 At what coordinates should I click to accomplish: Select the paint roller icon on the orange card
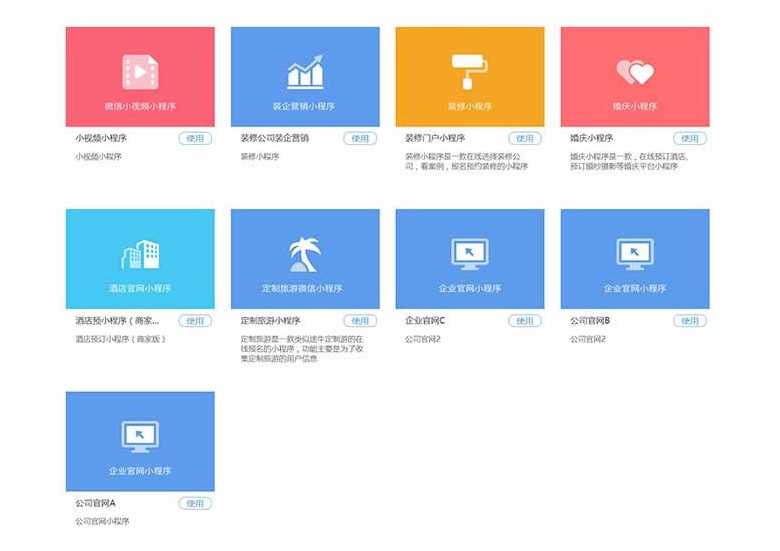[x=469, y=71]
